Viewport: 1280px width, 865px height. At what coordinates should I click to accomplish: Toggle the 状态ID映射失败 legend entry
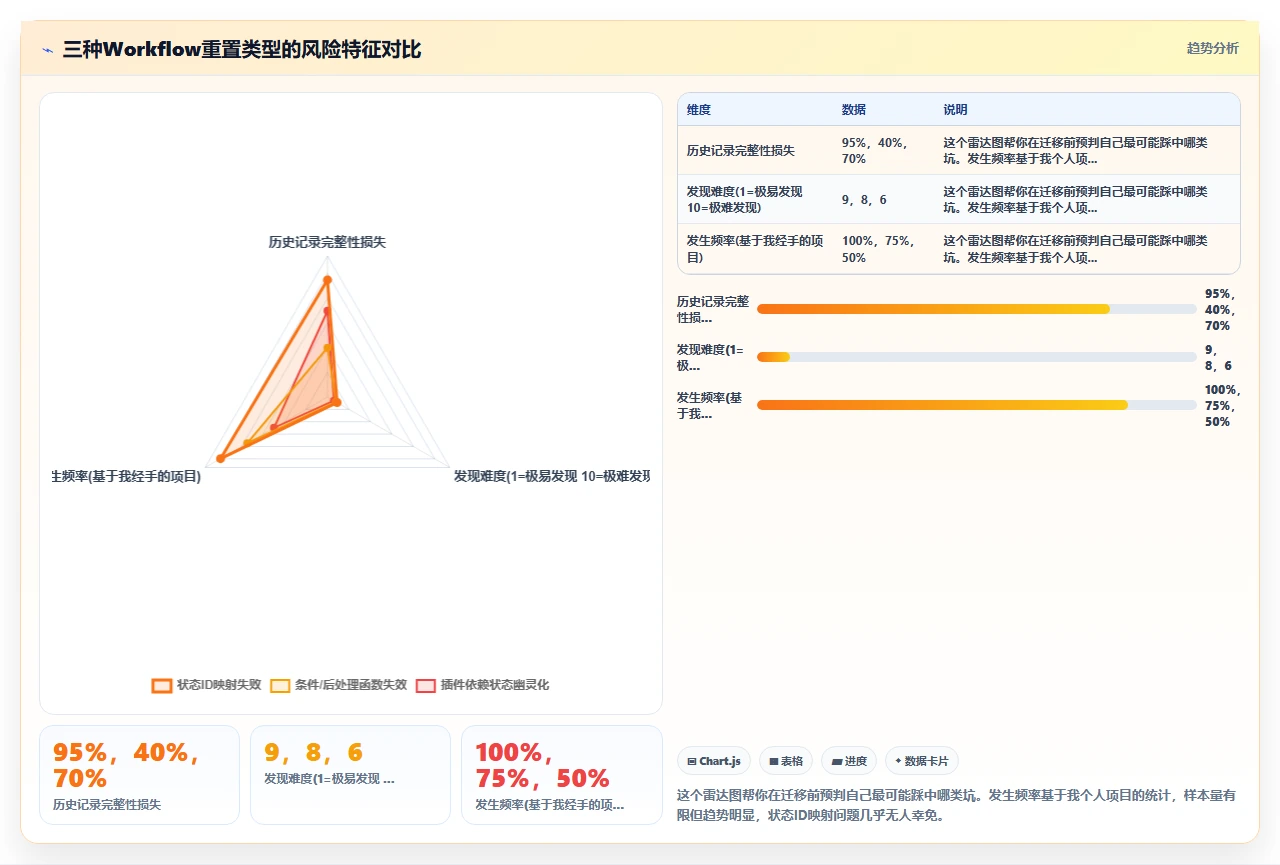[x=207, y=685]
